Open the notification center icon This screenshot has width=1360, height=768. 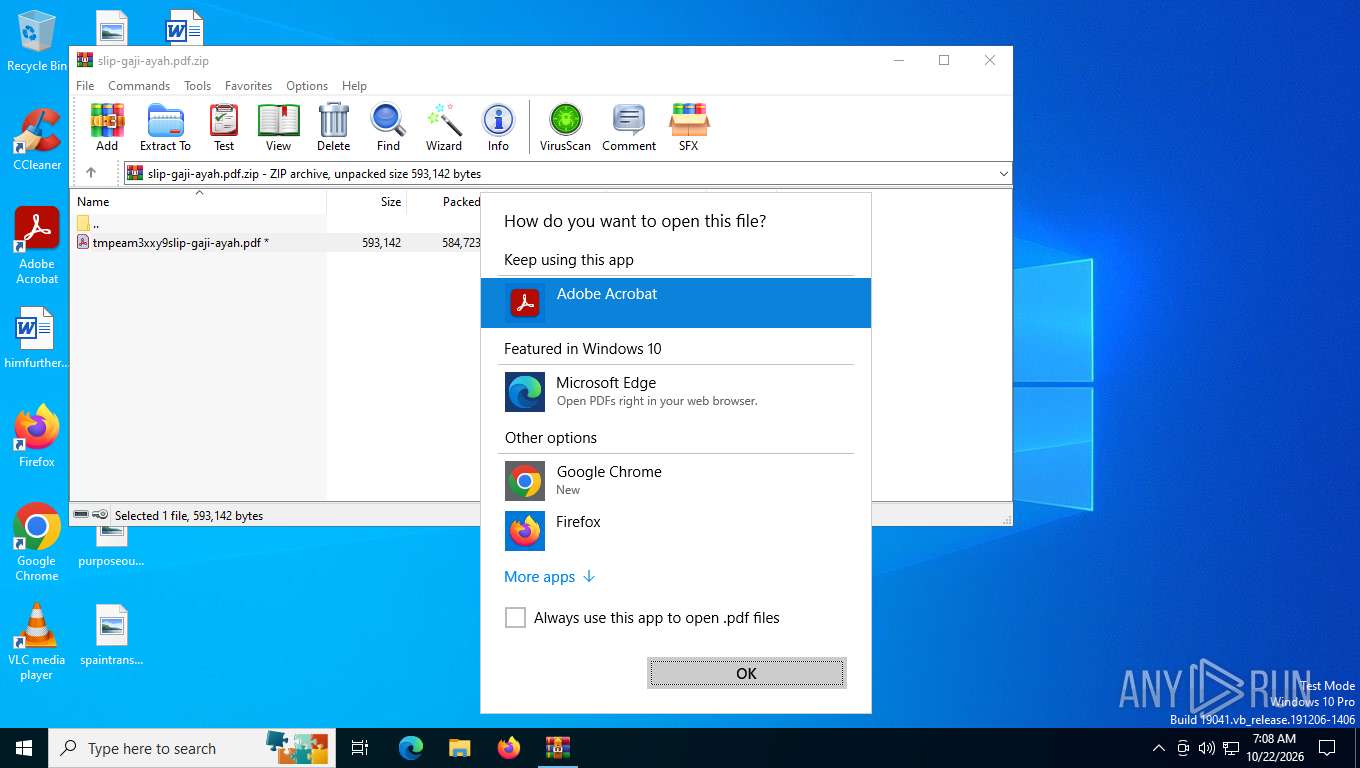pyautogui.click(x=1327, y=748)
